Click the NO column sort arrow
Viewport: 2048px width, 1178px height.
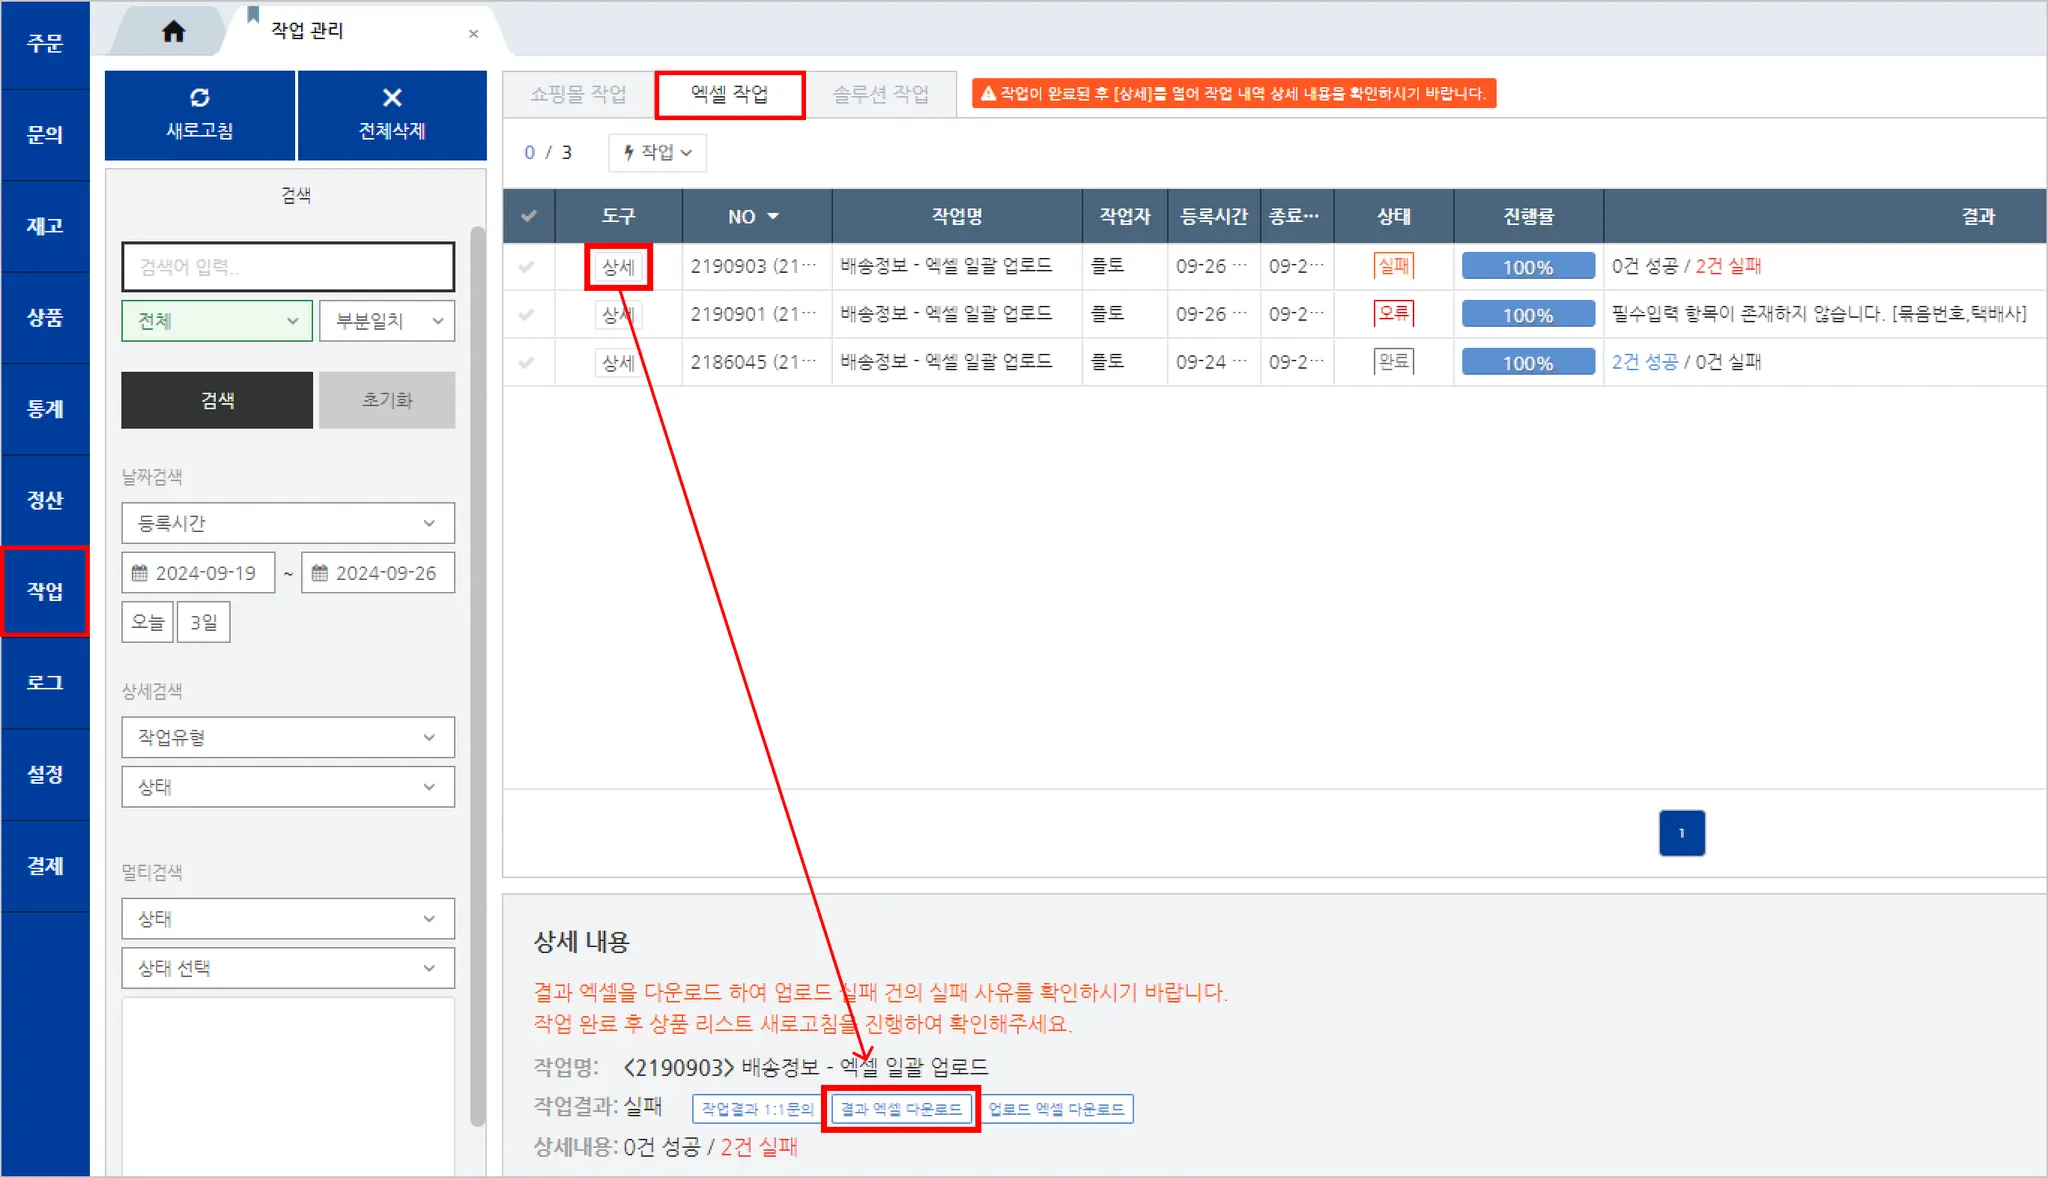[773, 217]
